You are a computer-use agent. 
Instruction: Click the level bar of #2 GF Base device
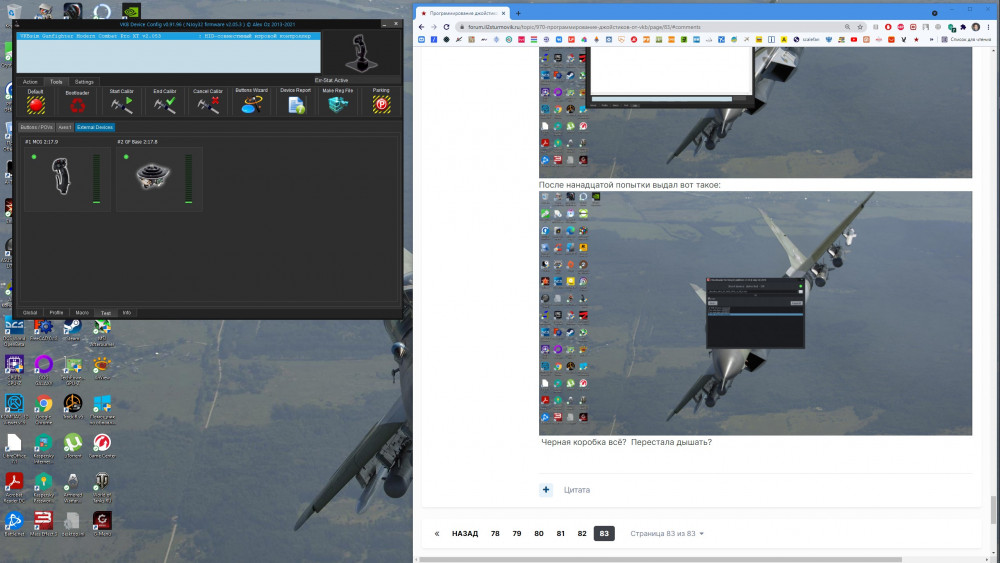pos(188,179)
